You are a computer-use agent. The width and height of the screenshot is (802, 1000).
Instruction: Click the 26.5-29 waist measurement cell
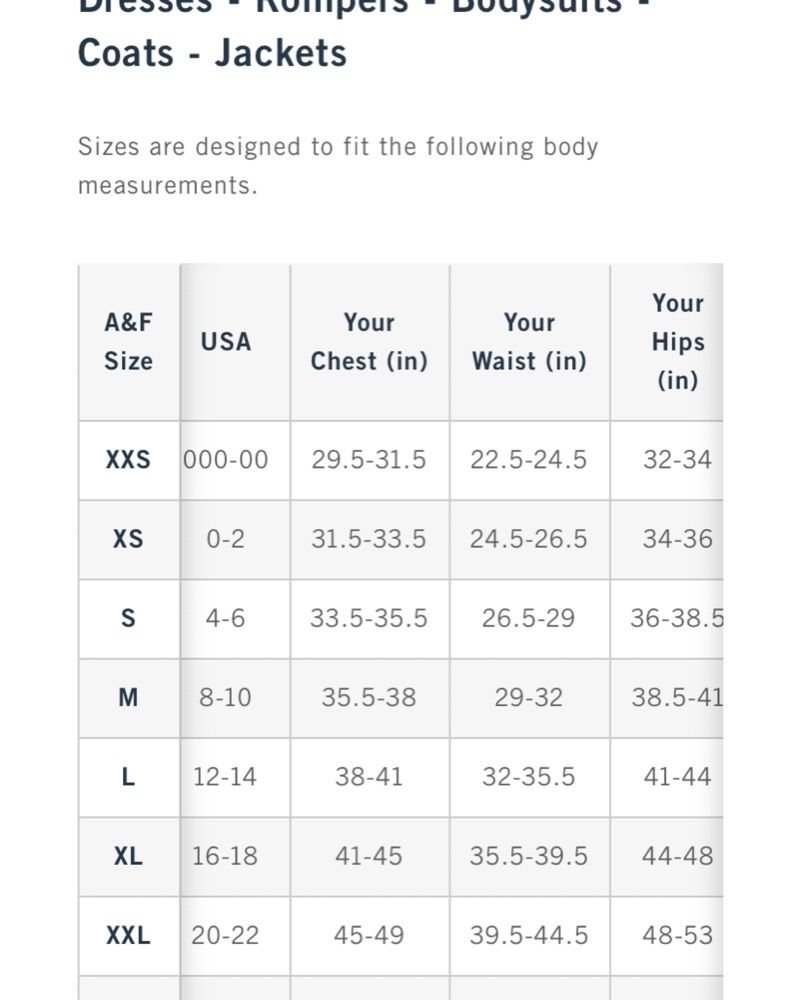click(529, 618)
